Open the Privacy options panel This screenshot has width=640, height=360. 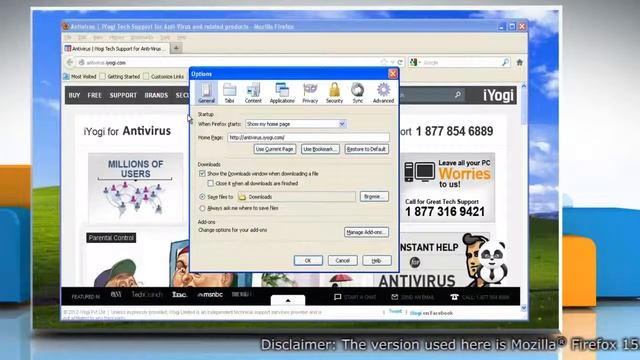310,92
